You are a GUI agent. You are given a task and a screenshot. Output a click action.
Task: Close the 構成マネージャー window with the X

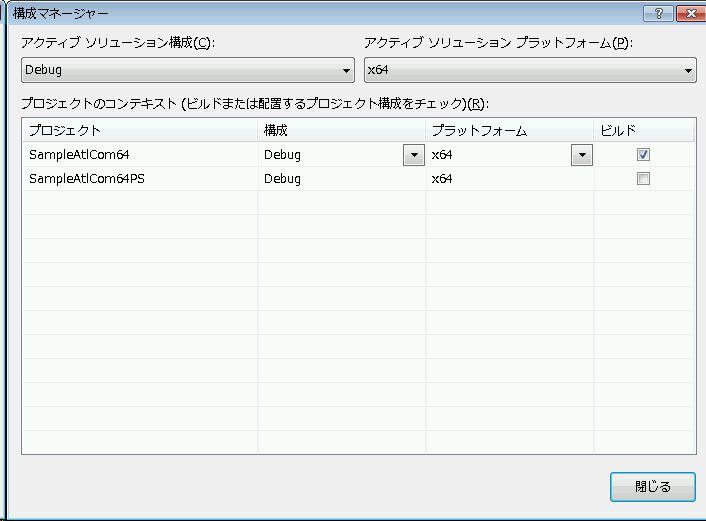tap(690, 14)
